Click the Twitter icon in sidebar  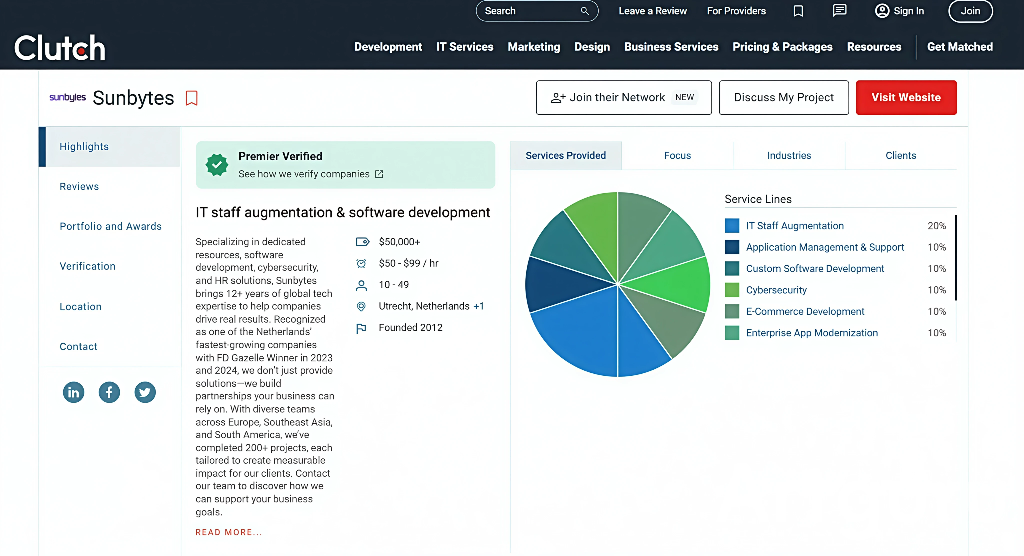point(145,392)
